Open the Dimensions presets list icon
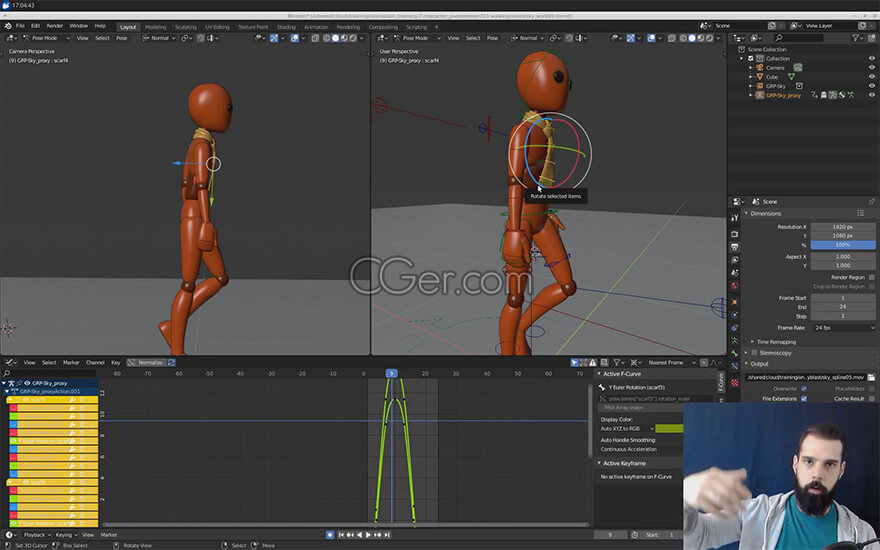Image resolution: width=880 pixels, height=550 pixels. [x=860, y=213]
